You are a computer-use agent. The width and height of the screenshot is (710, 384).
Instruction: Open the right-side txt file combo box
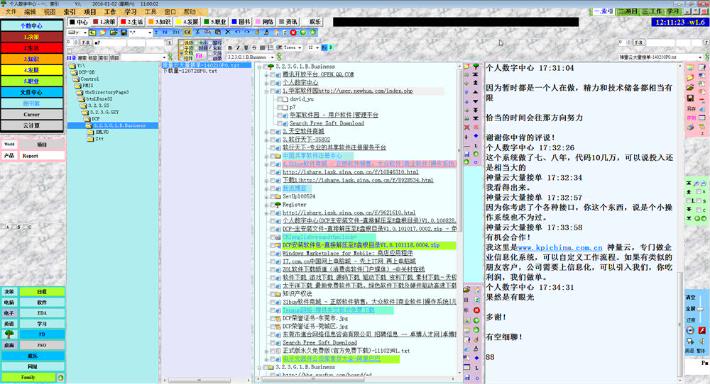[x=660, y=57]
